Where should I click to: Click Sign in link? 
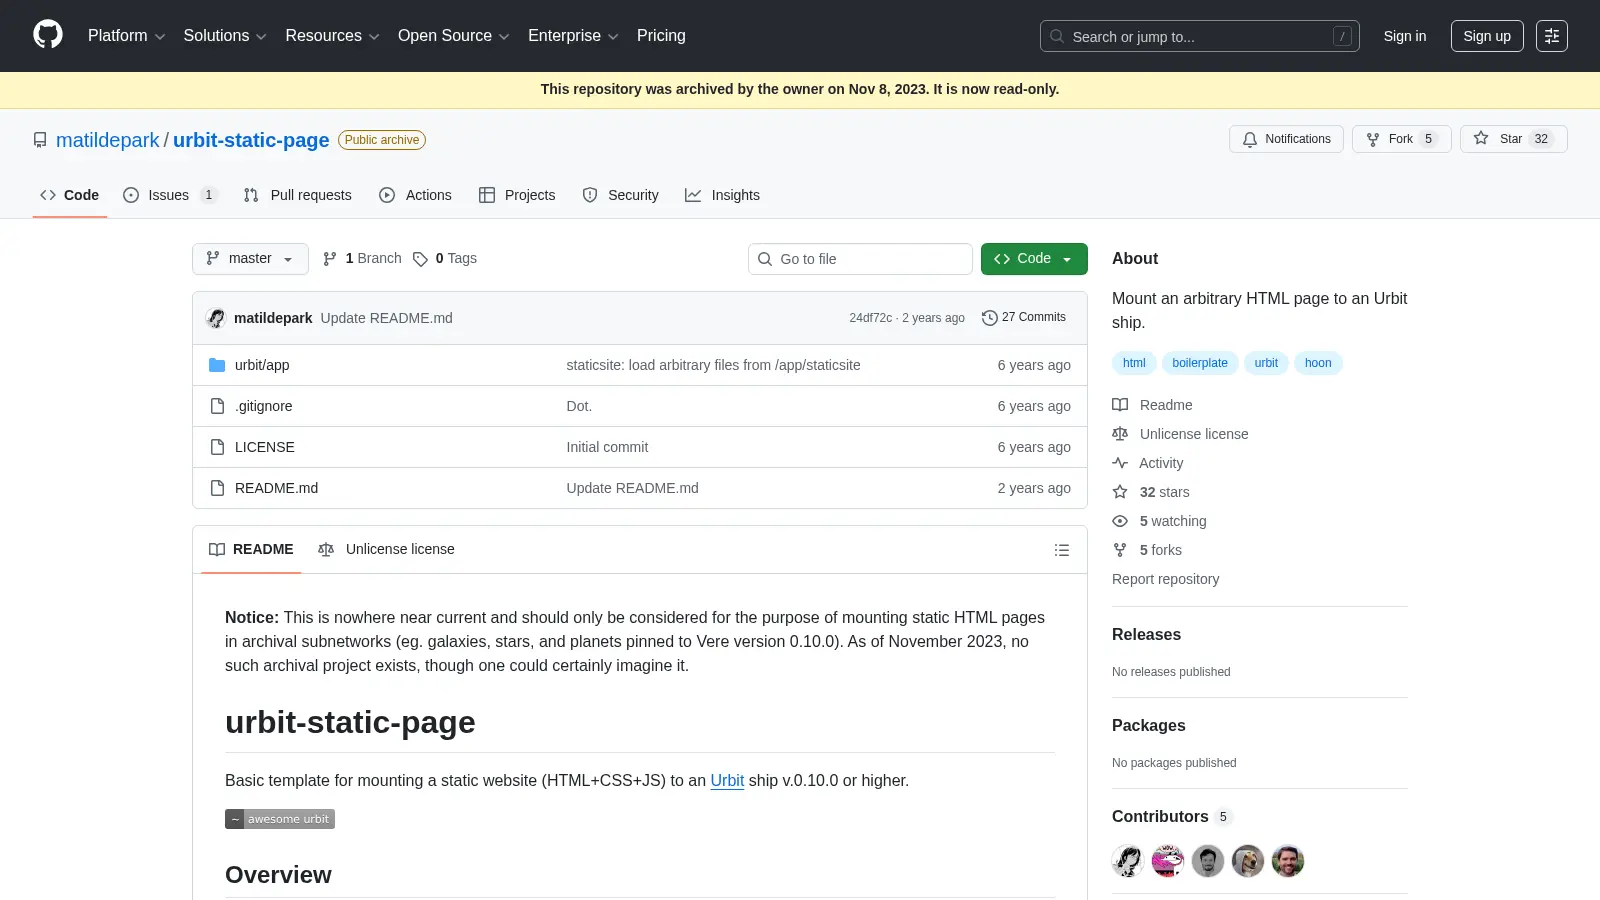(x=1405, y=36)
